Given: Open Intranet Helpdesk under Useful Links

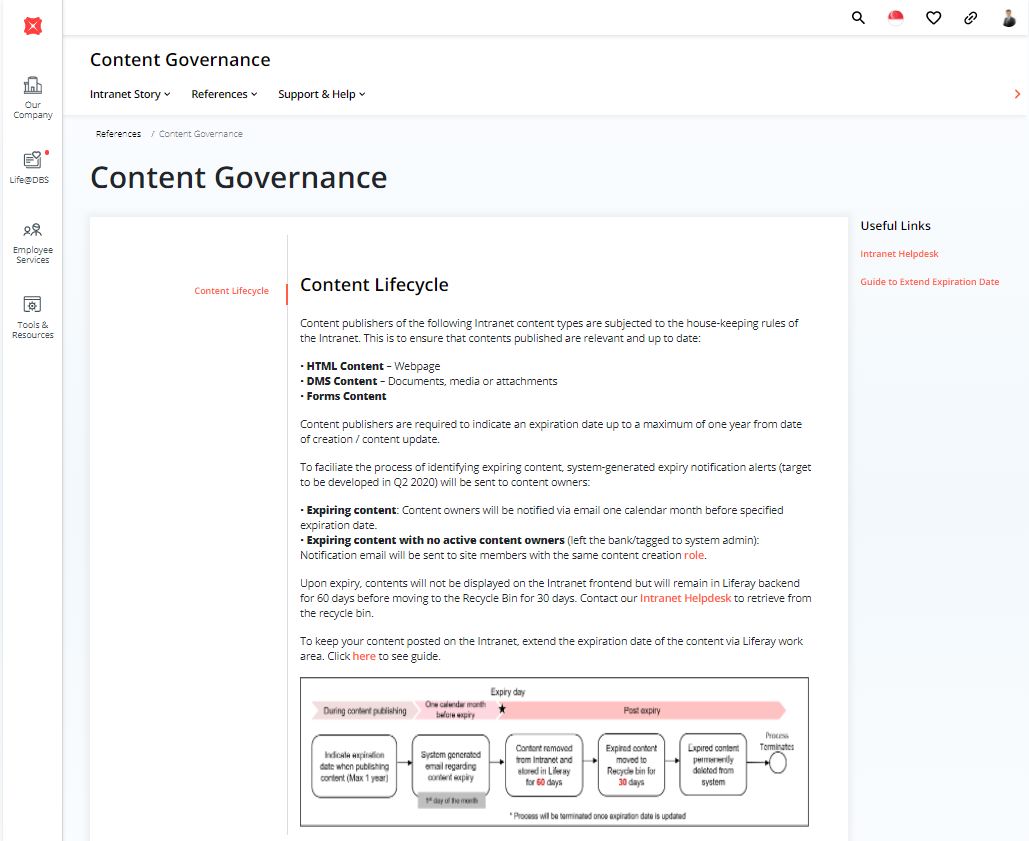Looking at the screenshot, I should [899, 254].
